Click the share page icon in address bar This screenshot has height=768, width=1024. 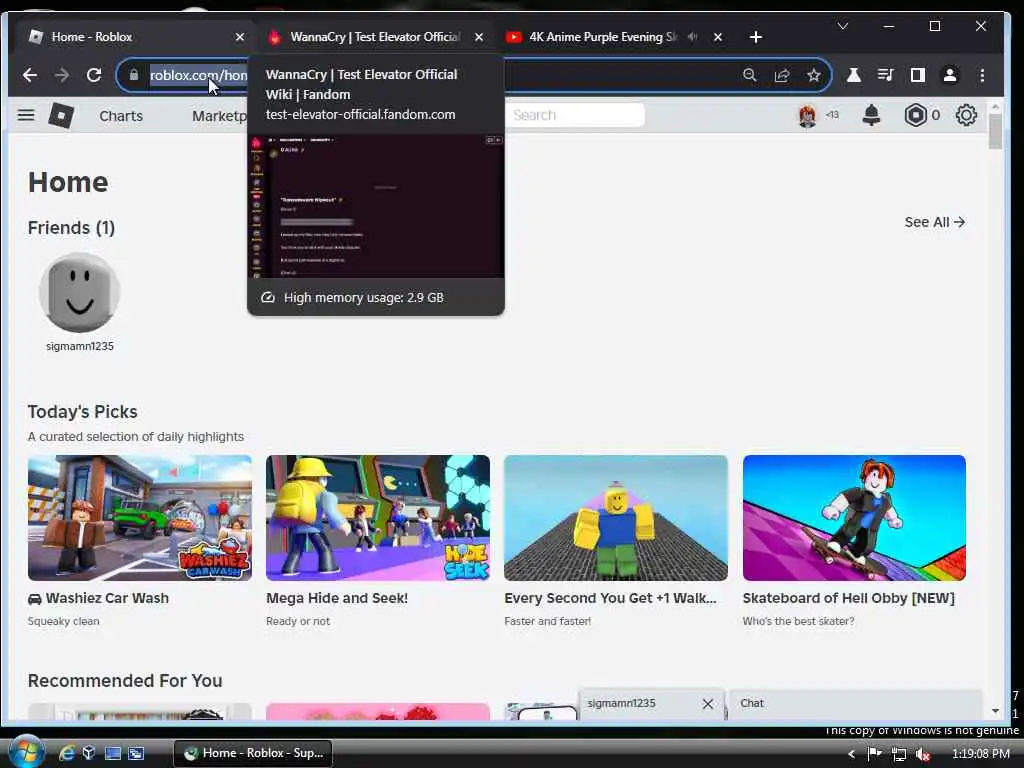point(782,75)
